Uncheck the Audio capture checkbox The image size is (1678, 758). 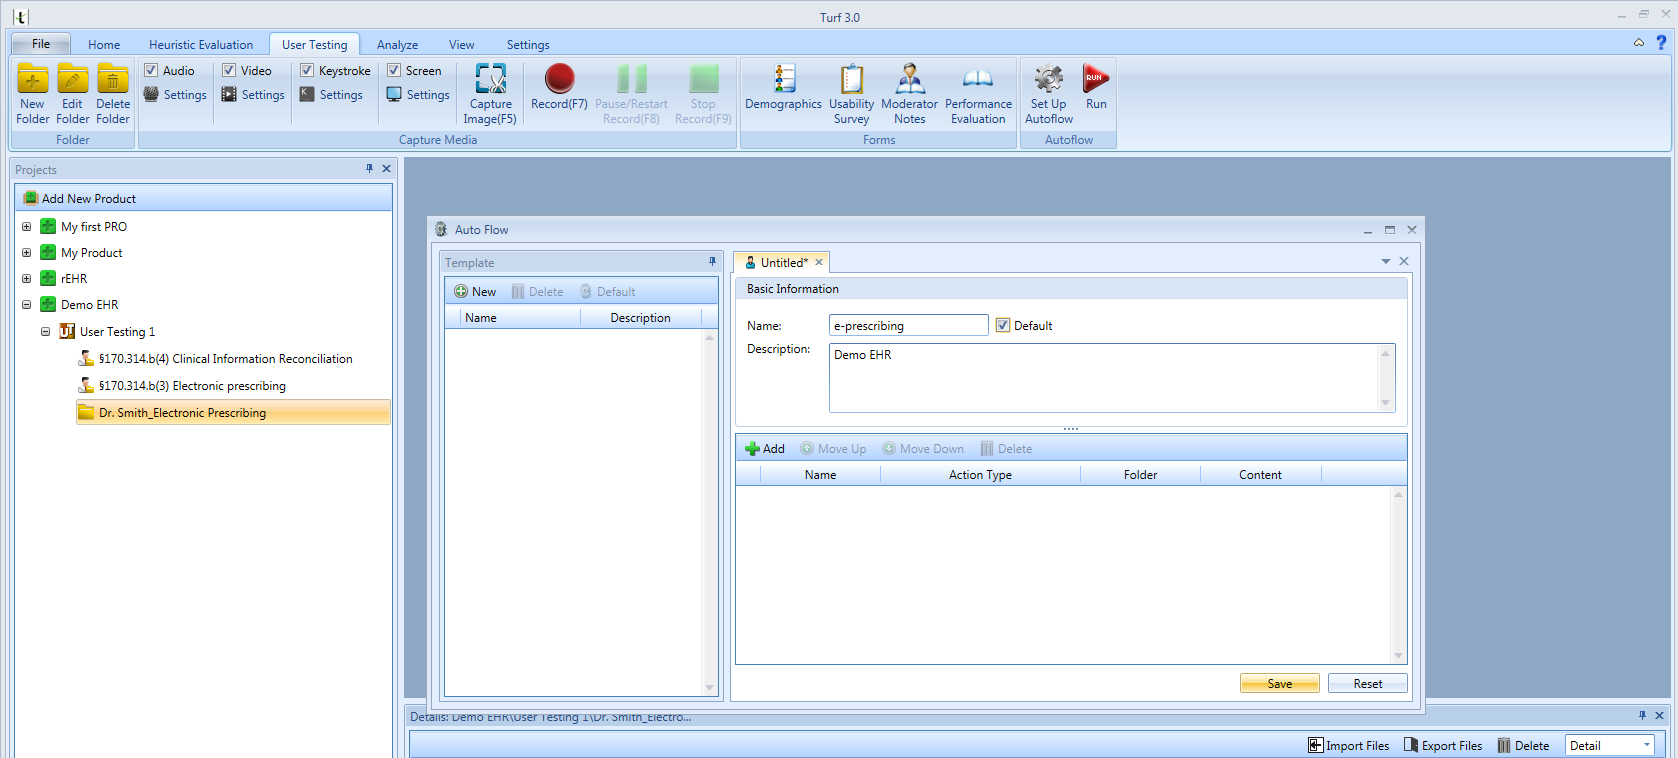point(151,70)
